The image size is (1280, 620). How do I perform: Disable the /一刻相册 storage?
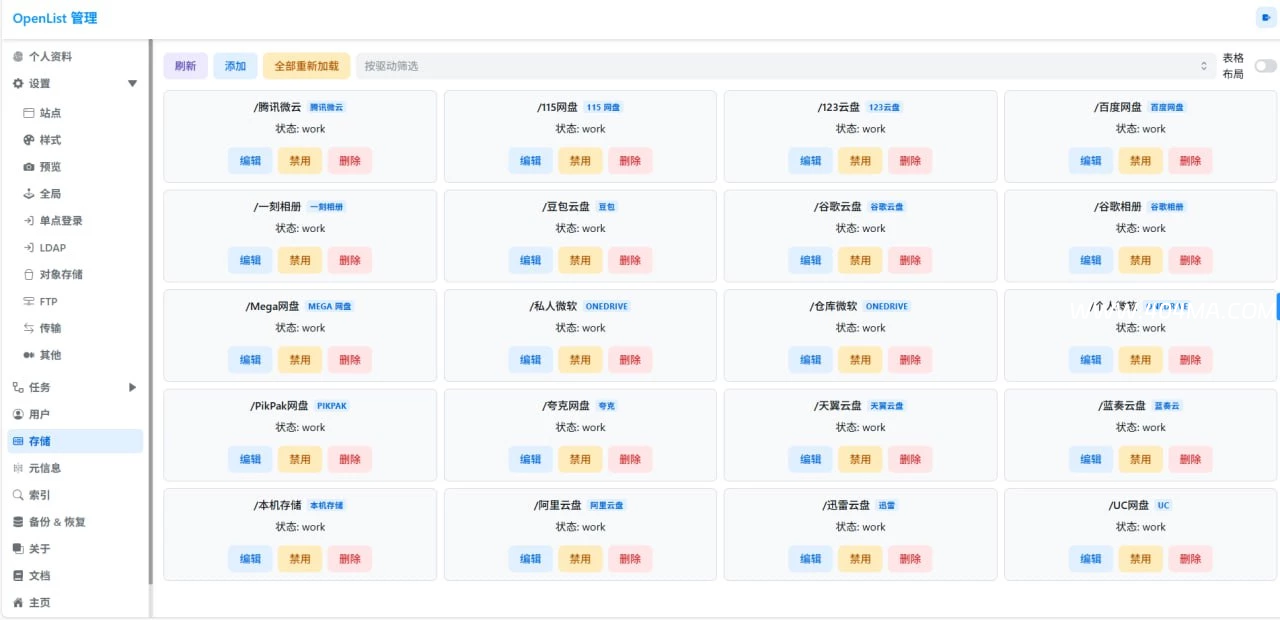tap(300, 260)
